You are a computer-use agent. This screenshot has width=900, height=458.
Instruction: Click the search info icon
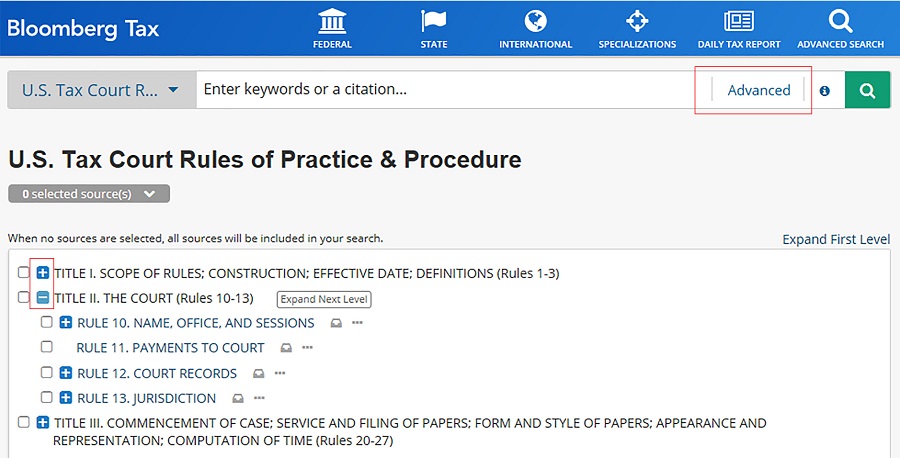(825, 90)
